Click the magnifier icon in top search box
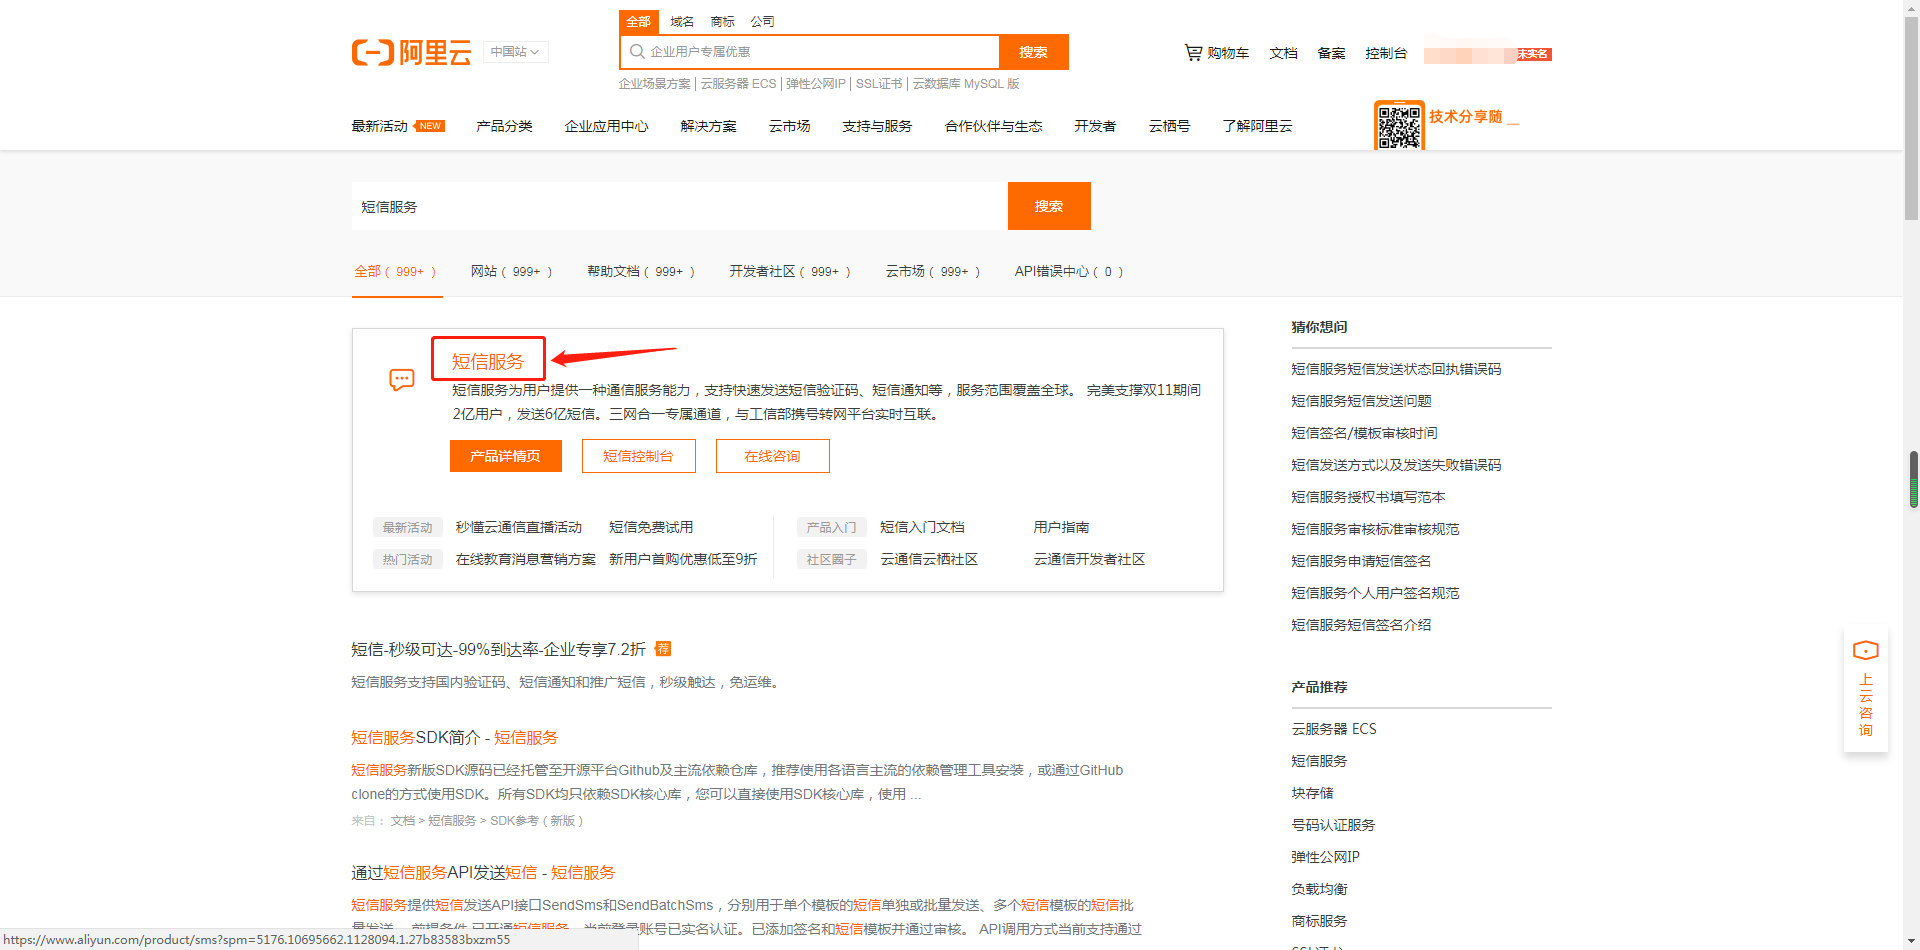The height and width of the screenshot is (950, 1920). [x=637, y=52]
